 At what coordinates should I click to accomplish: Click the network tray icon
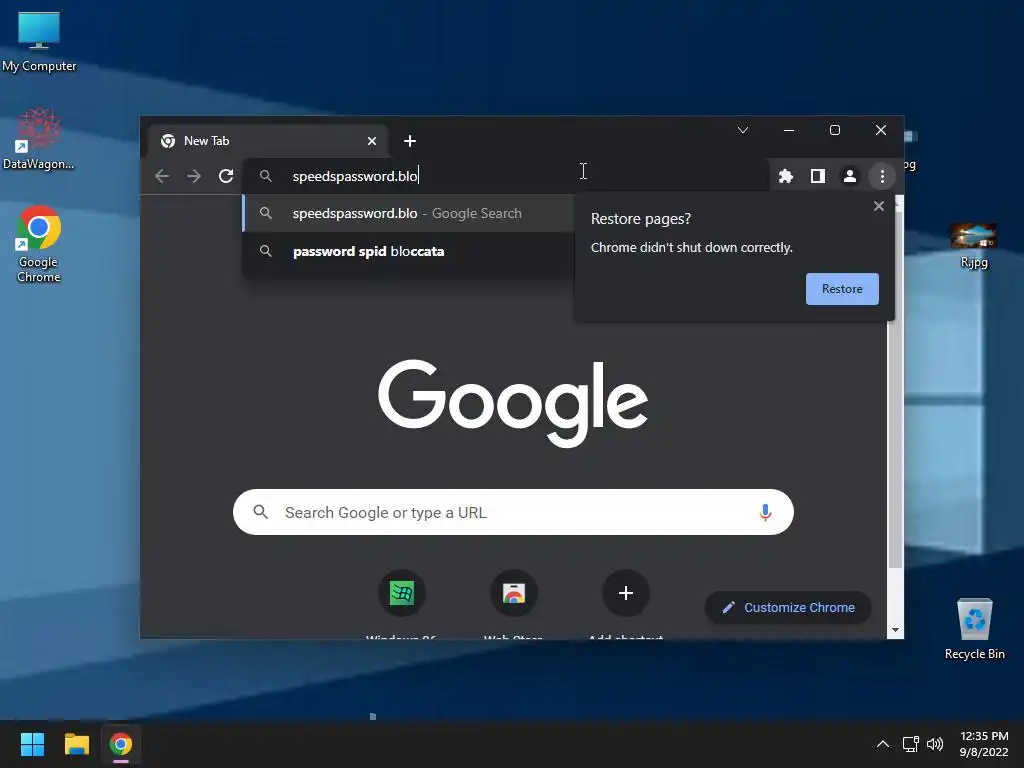coord(910,744)
